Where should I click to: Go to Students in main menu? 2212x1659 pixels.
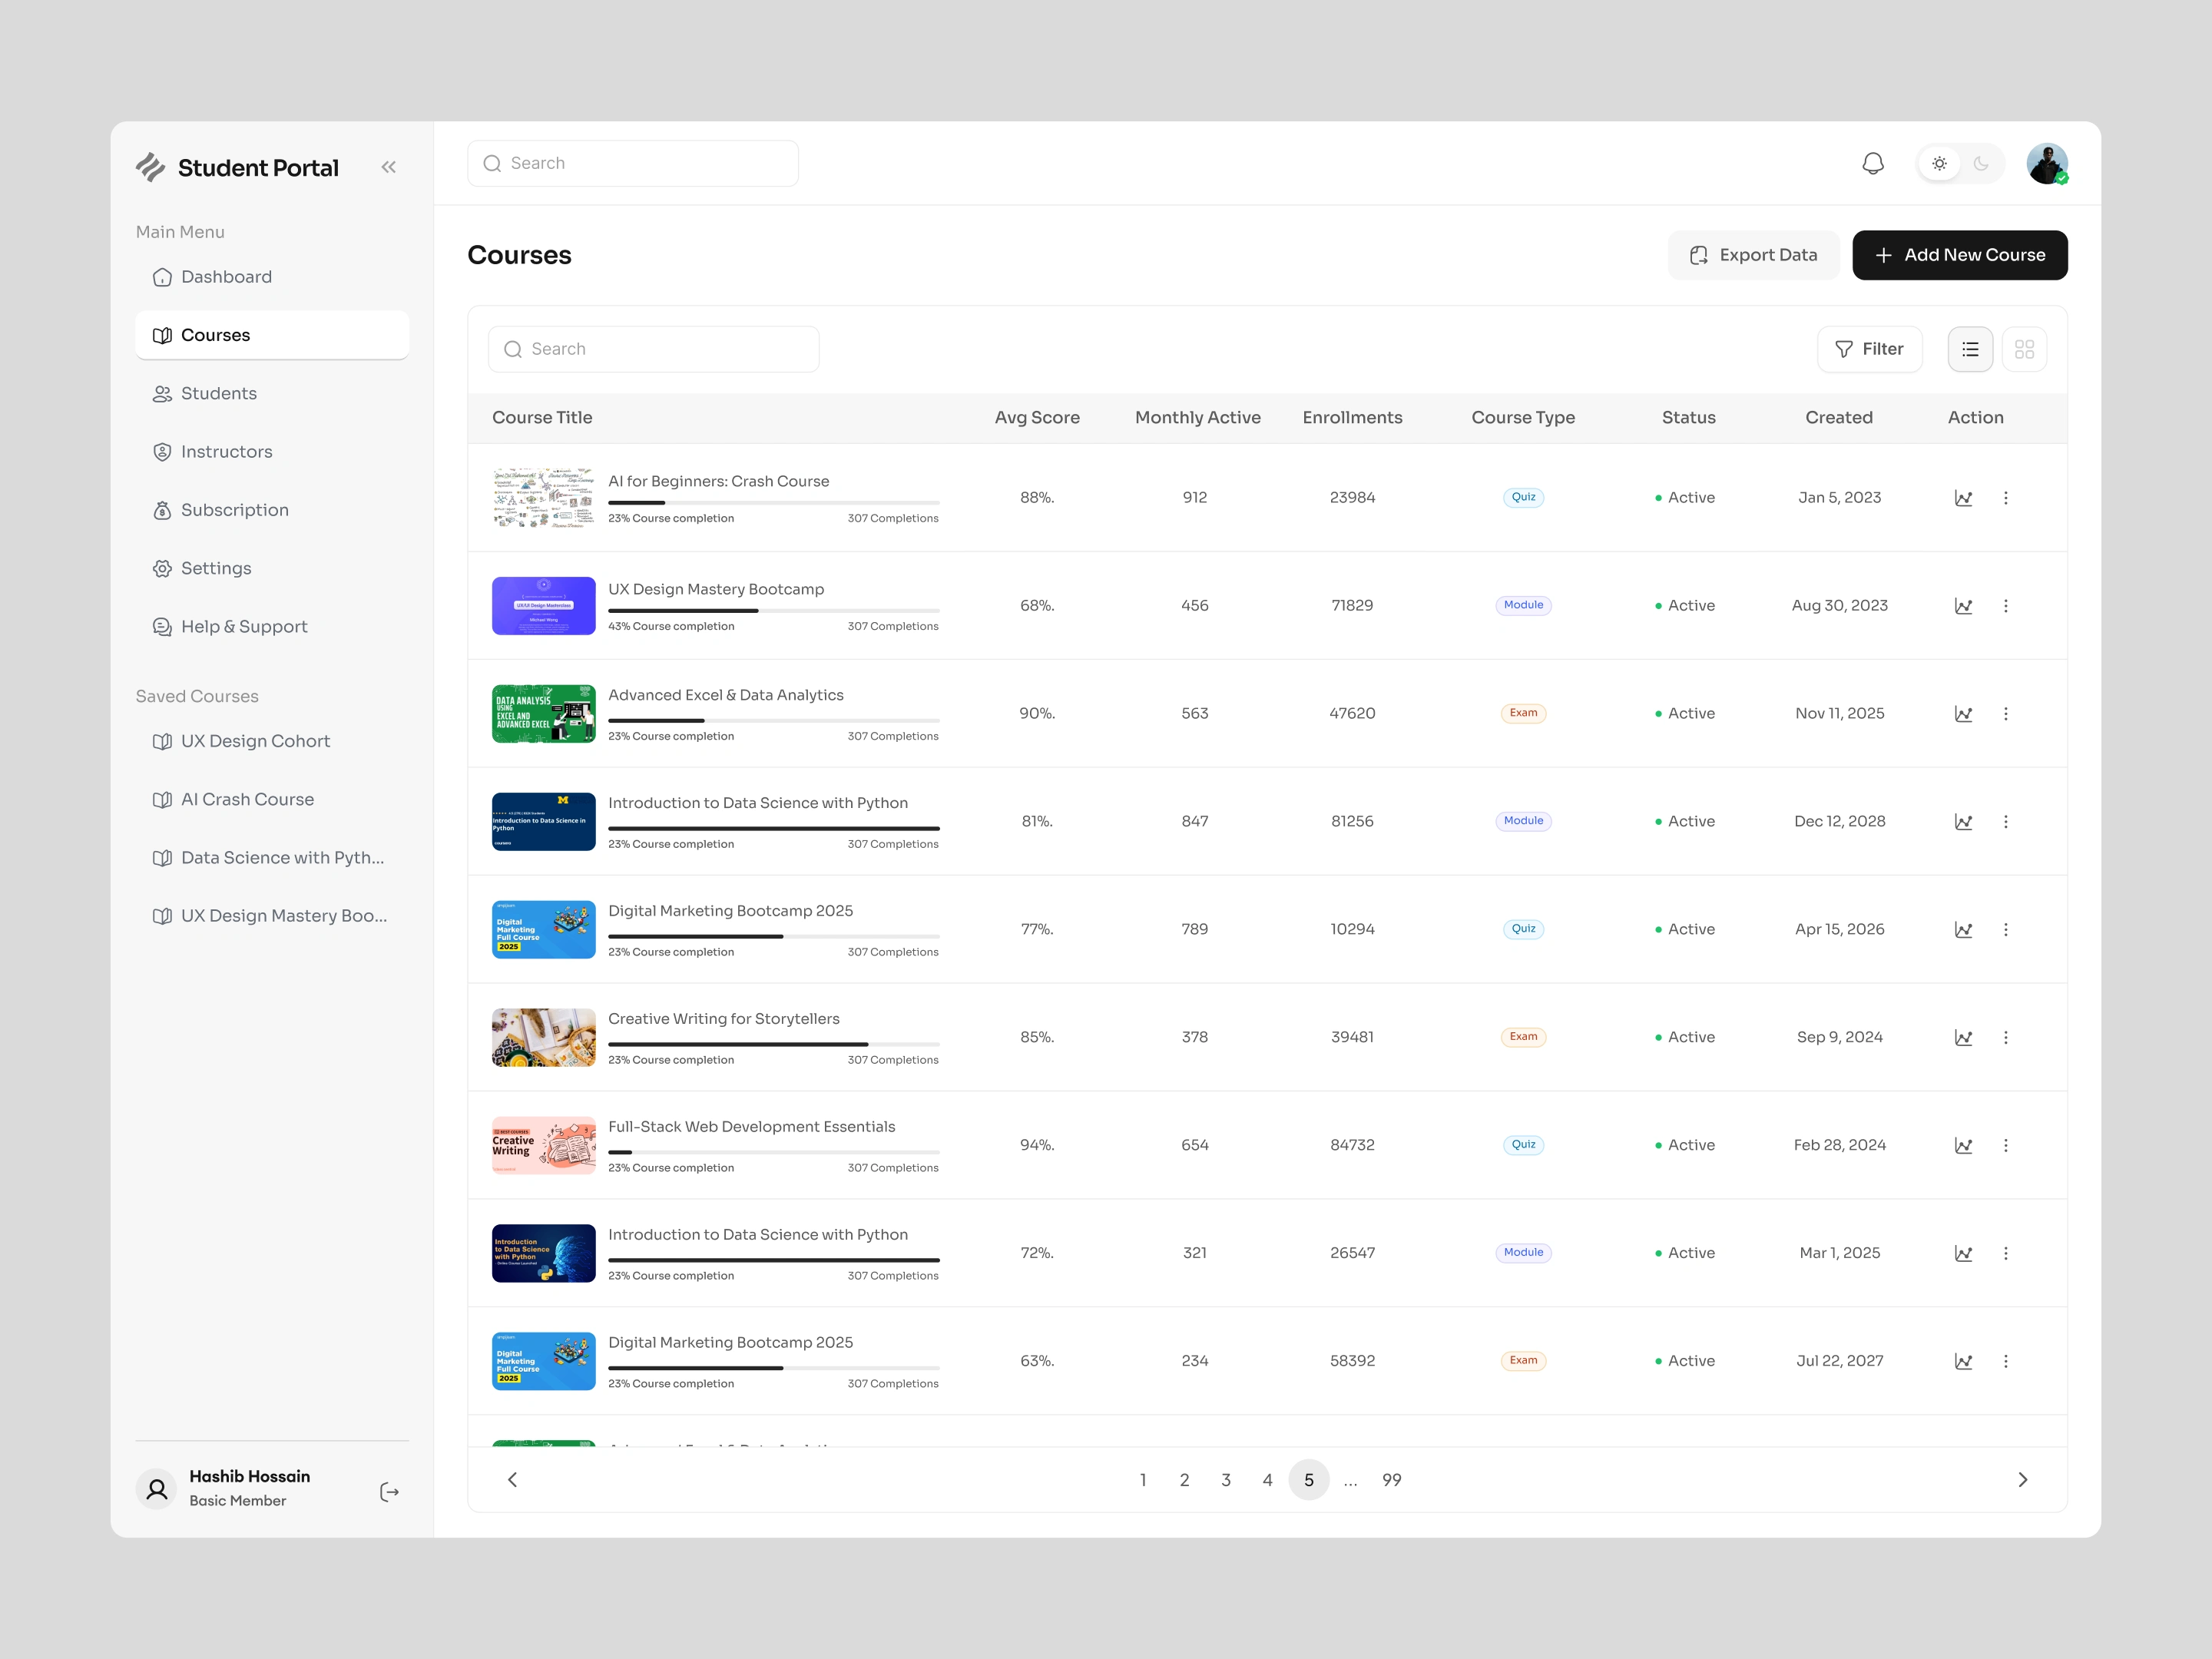[219, 393]
